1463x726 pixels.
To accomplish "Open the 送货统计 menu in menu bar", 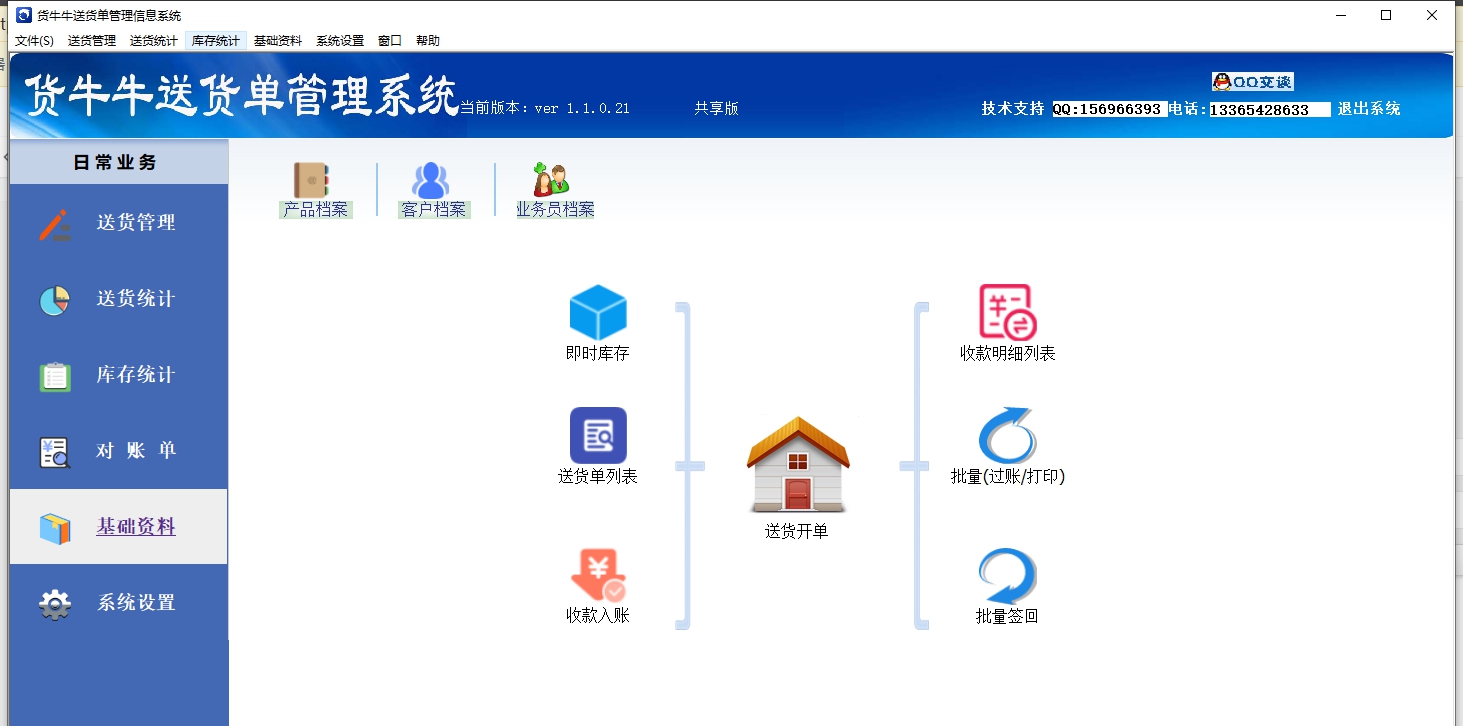I will [x=154, y=41].
